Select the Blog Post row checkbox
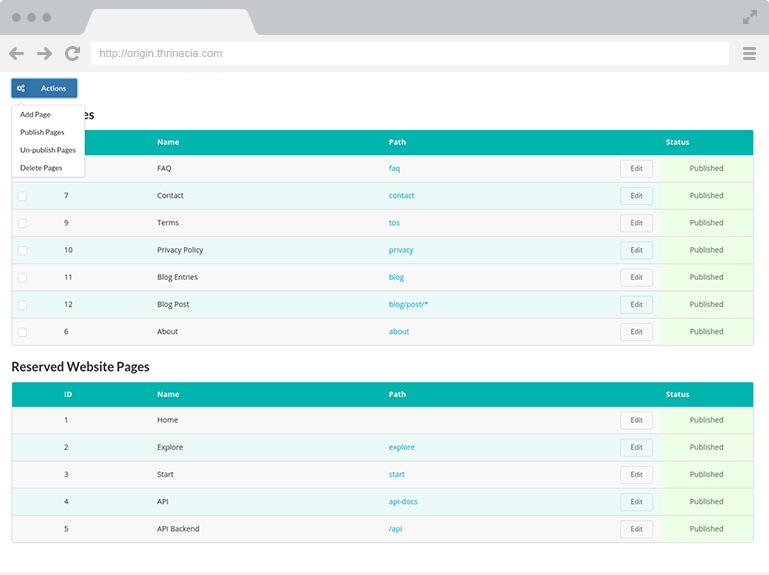 [x=23, y=305]
